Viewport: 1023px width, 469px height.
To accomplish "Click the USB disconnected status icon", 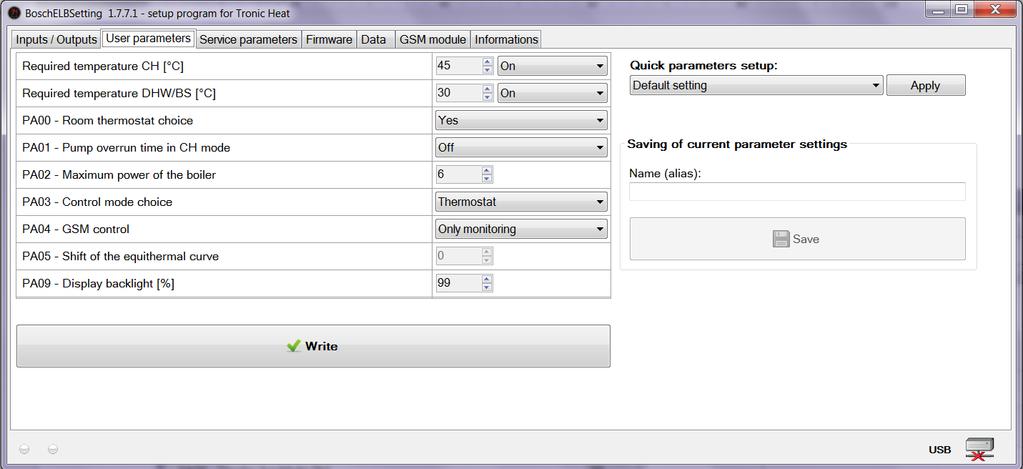I will (980, 449).
